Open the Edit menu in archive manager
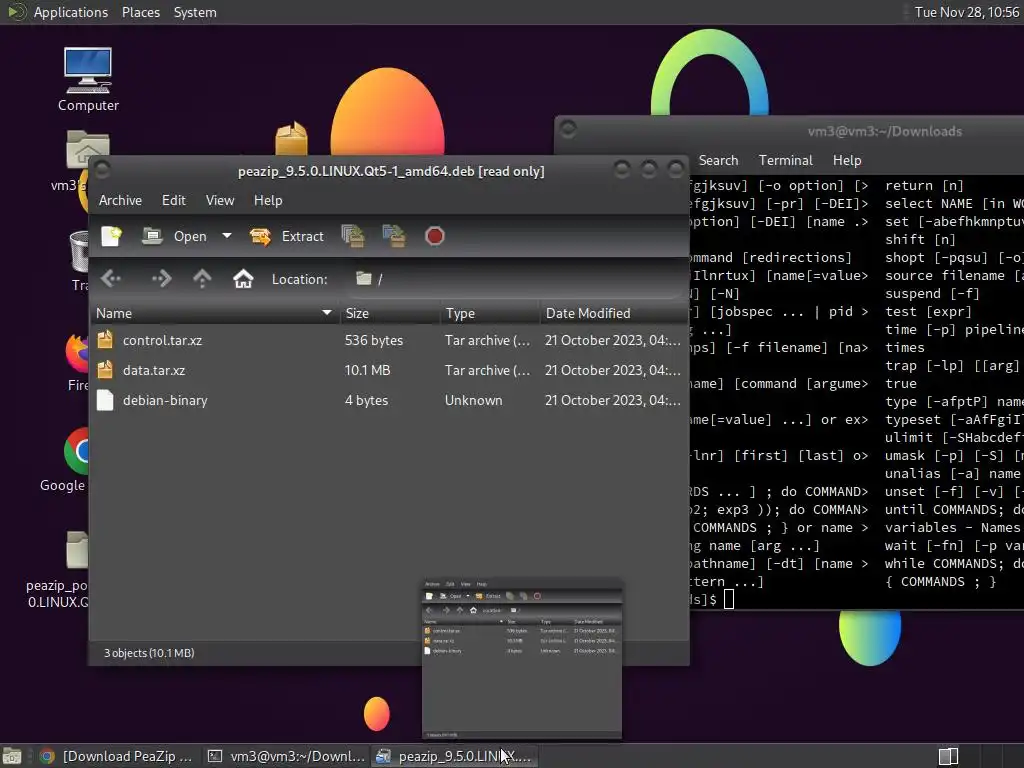Viewport: 1024px width, 768px height. point(174,200)
